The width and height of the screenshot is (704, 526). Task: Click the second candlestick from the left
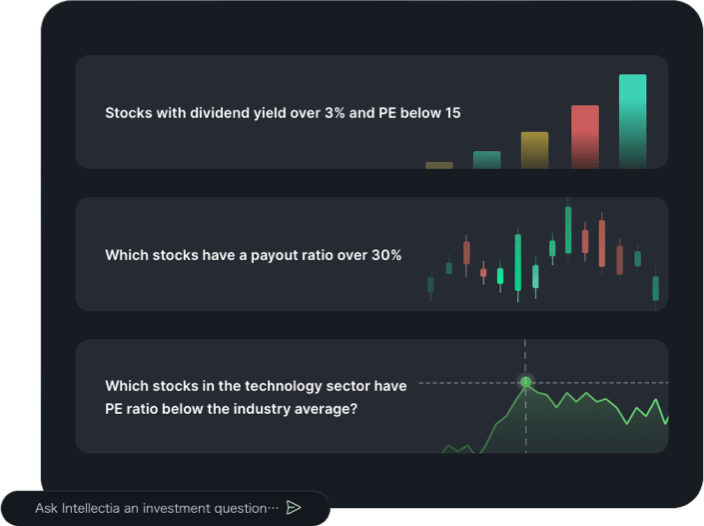(x=449, y=267)
